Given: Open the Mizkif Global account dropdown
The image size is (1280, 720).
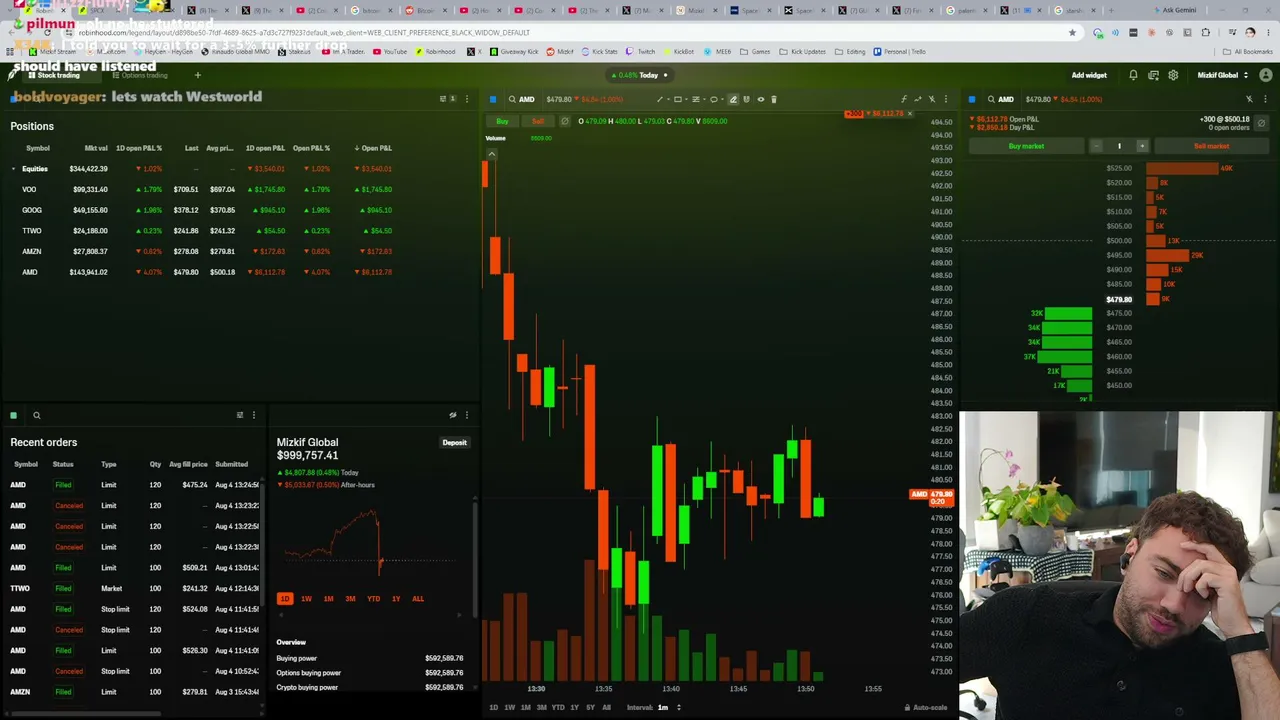Looking at the screenshot, I should 1223,75.
